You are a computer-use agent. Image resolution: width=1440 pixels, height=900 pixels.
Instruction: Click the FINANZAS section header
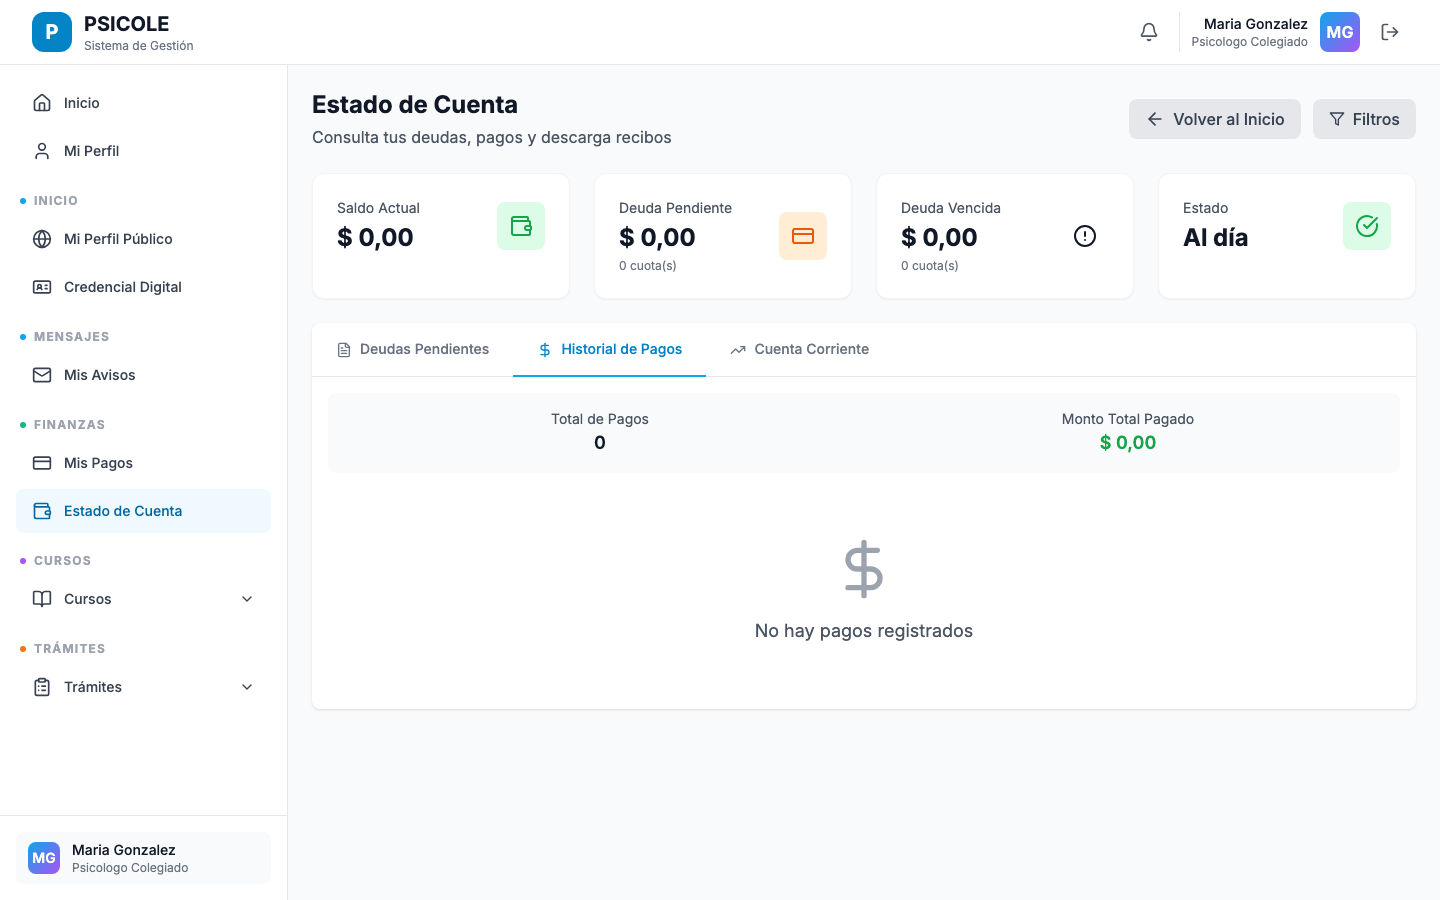pyautogui.click(x=69, y=425)
